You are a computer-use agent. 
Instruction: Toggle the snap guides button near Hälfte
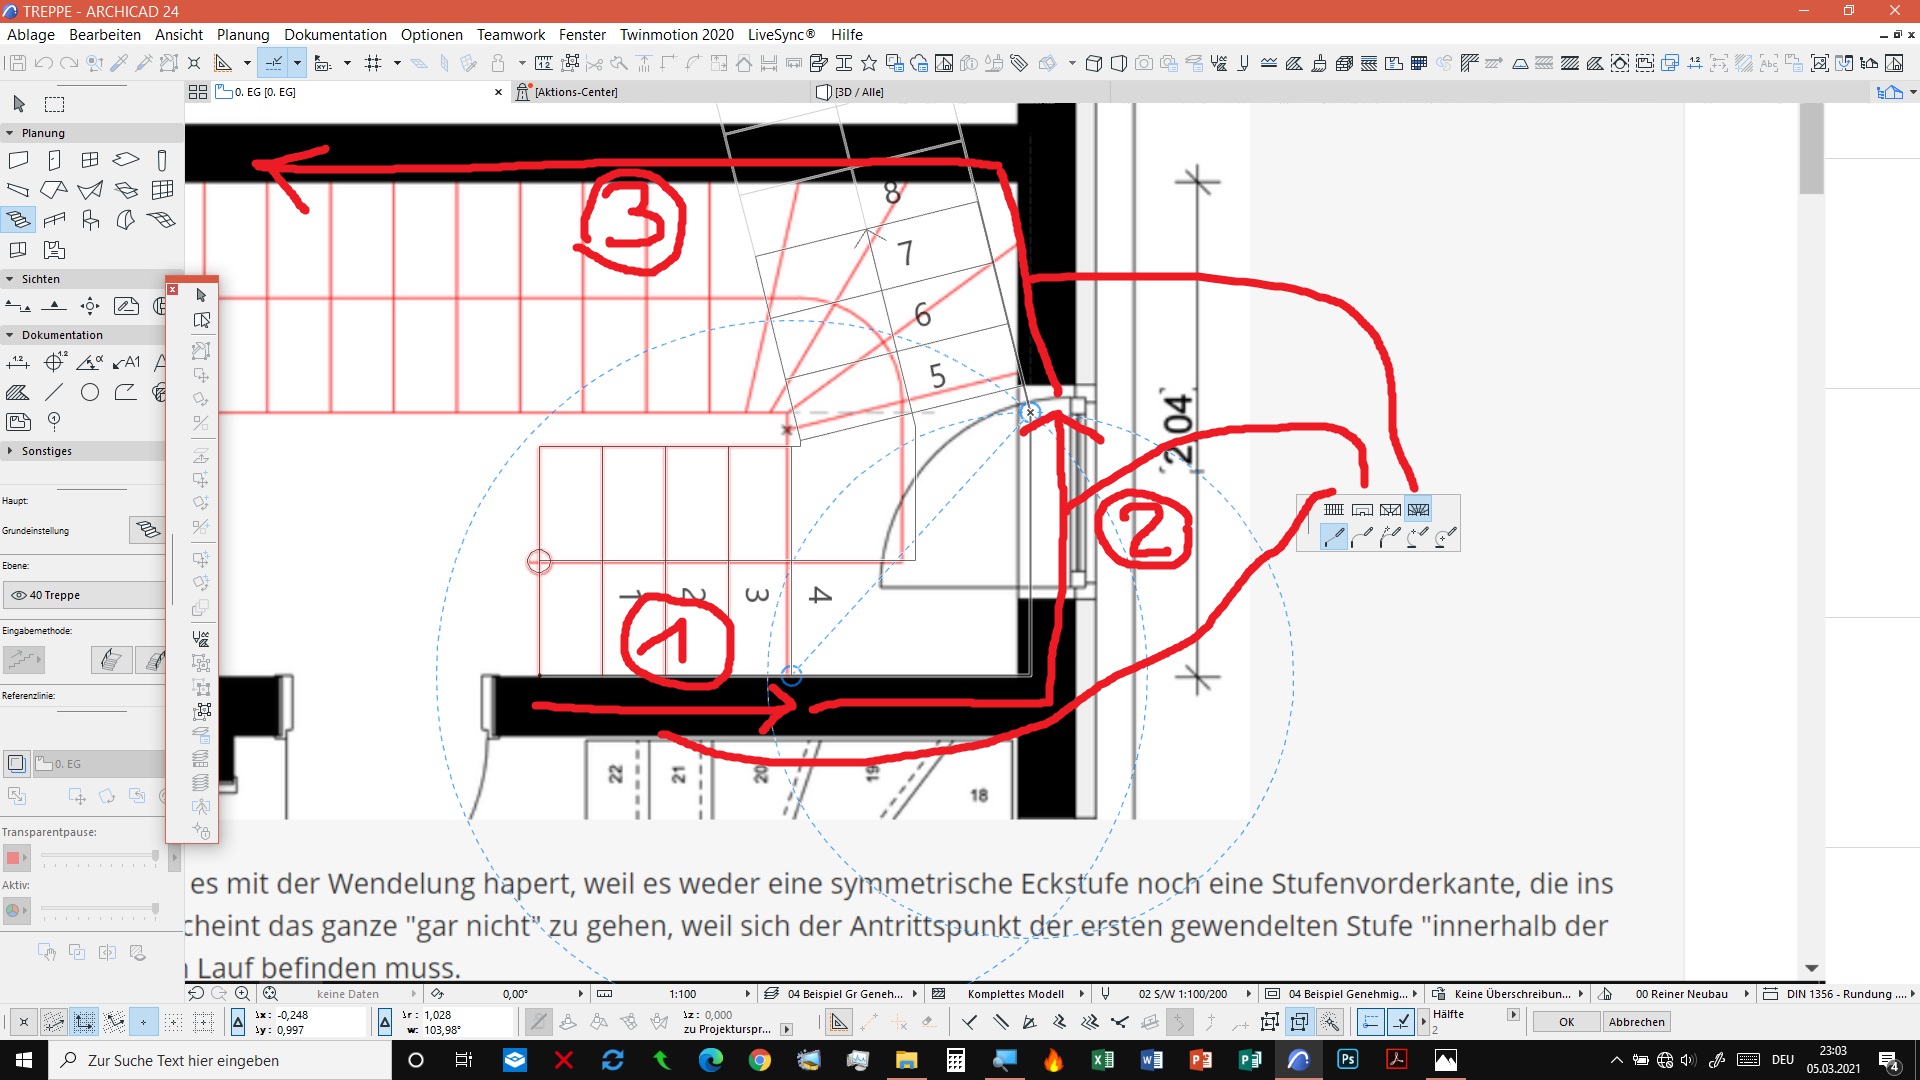pos(1371,1021)
